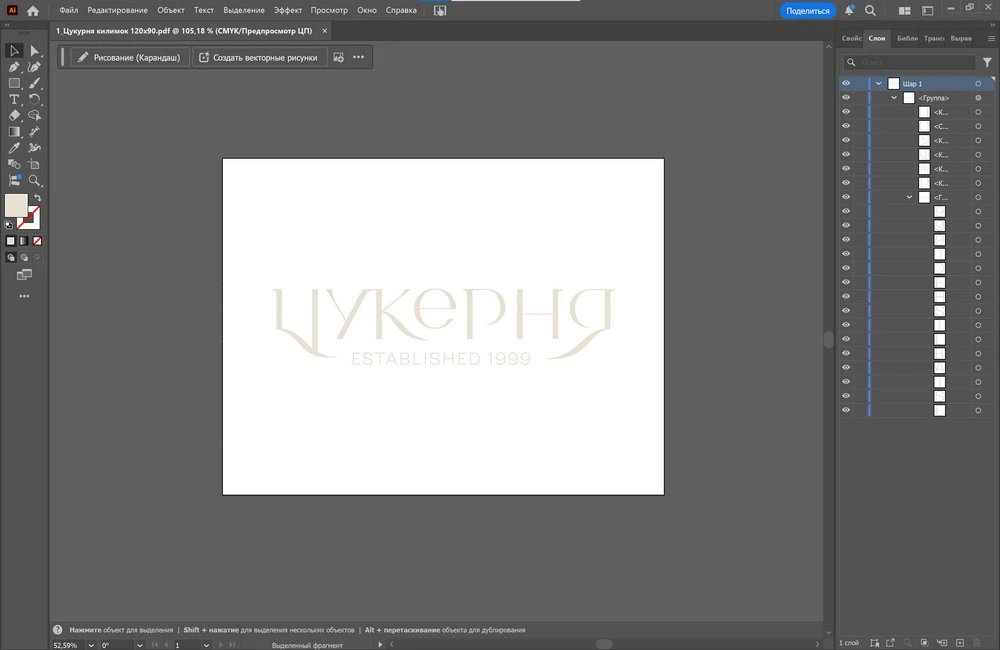
Task: Select the Eraser tool
Action: coord(15,116)
